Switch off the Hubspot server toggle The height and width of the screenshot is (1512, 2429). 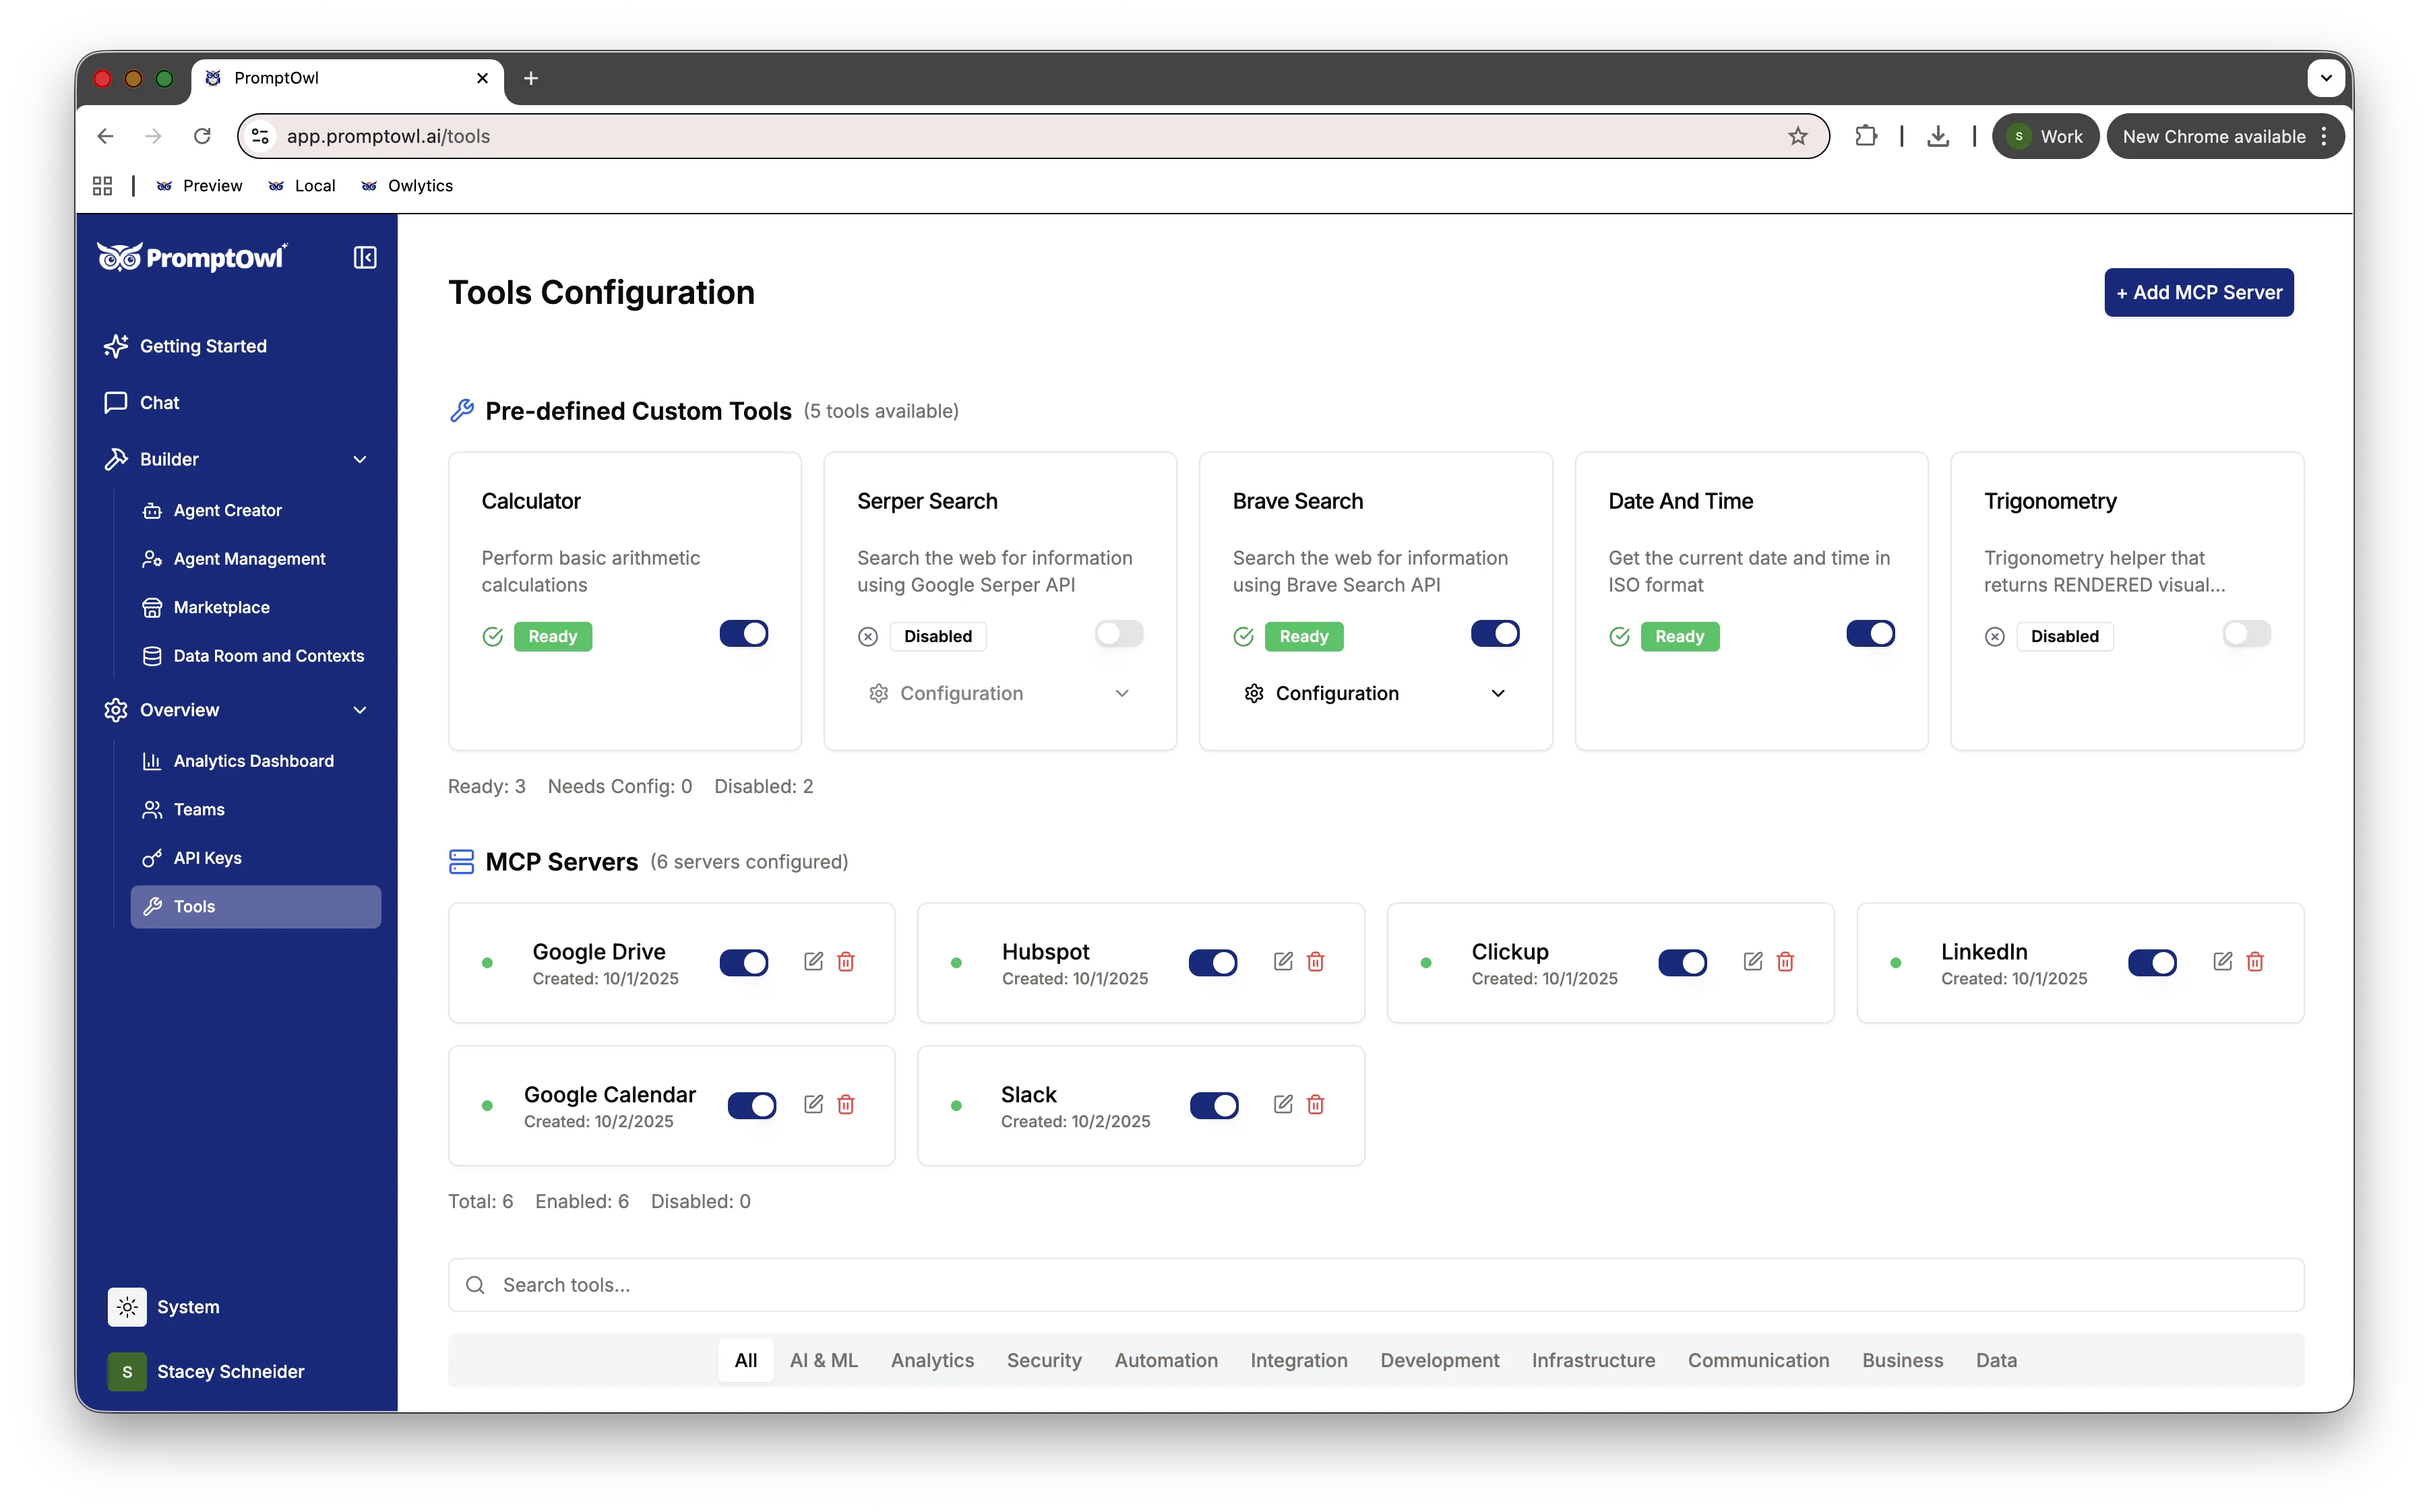click(1213, 962)
